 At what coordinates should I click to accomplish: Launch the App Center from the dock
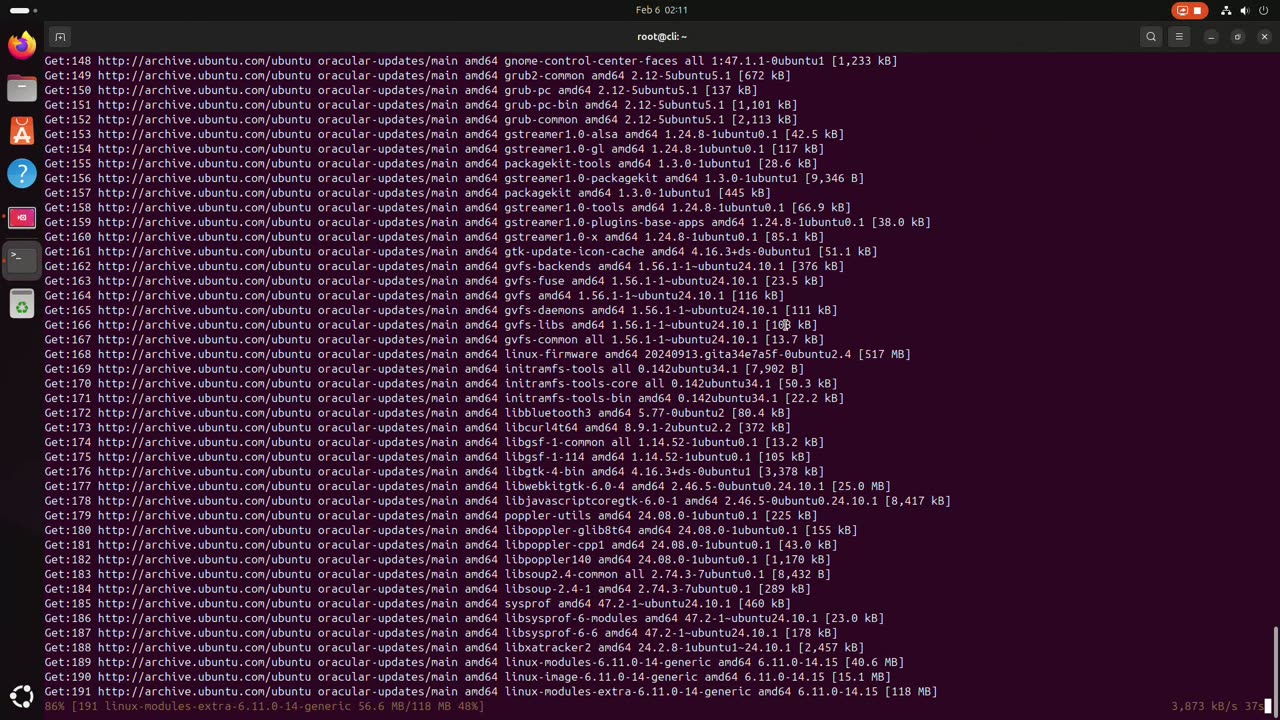(x=21, y=131)
